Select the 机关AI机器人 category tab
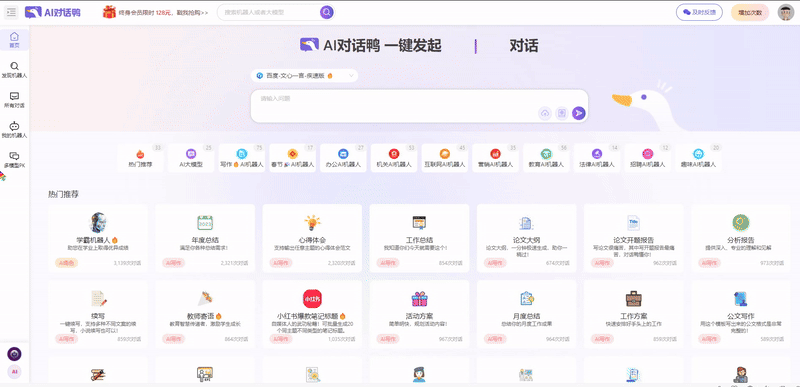 click(x=394, y=158)
